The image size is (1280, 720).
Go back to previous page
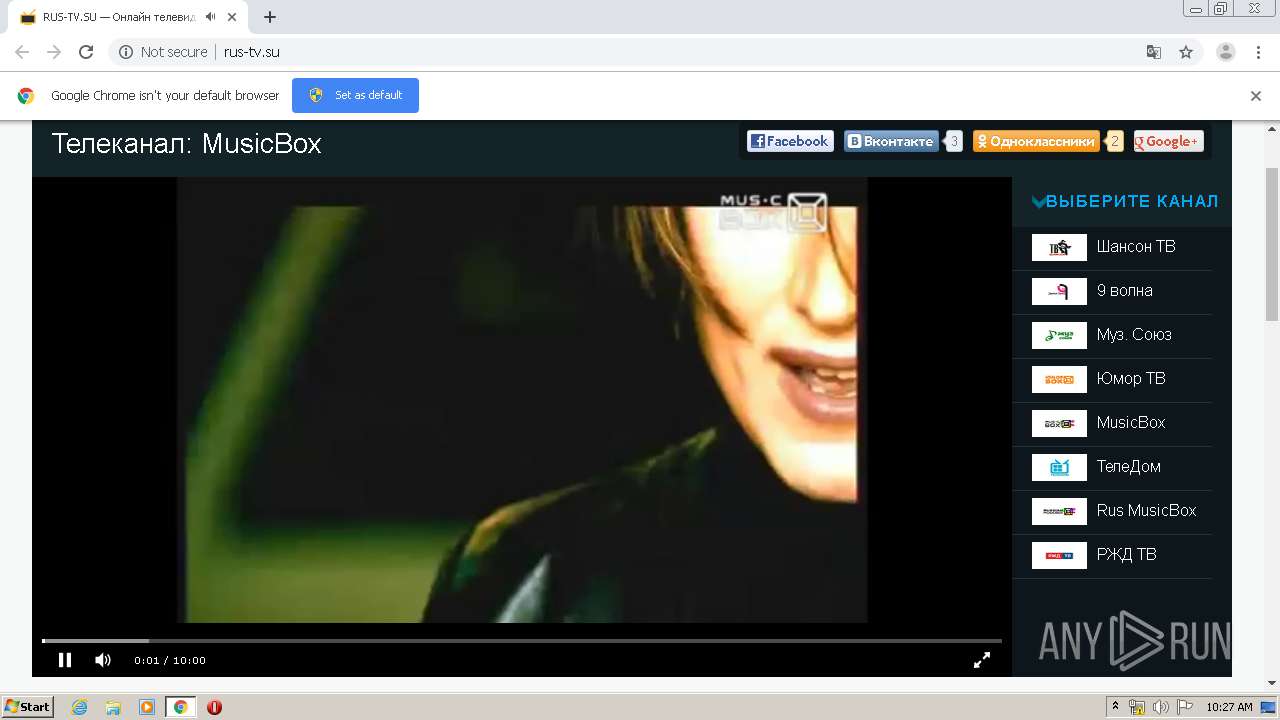[x=22, y=52]
